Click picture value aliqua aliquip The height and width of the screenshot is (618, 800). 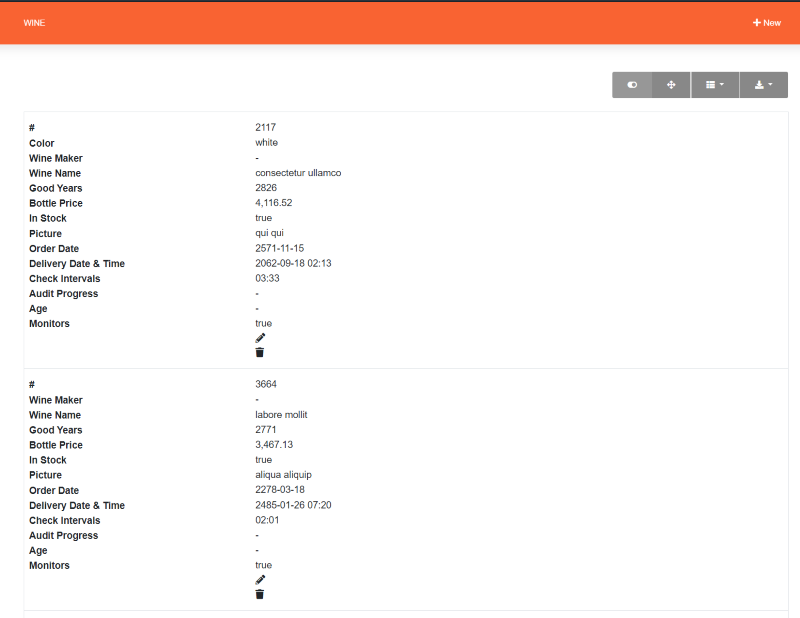[283, 475]
